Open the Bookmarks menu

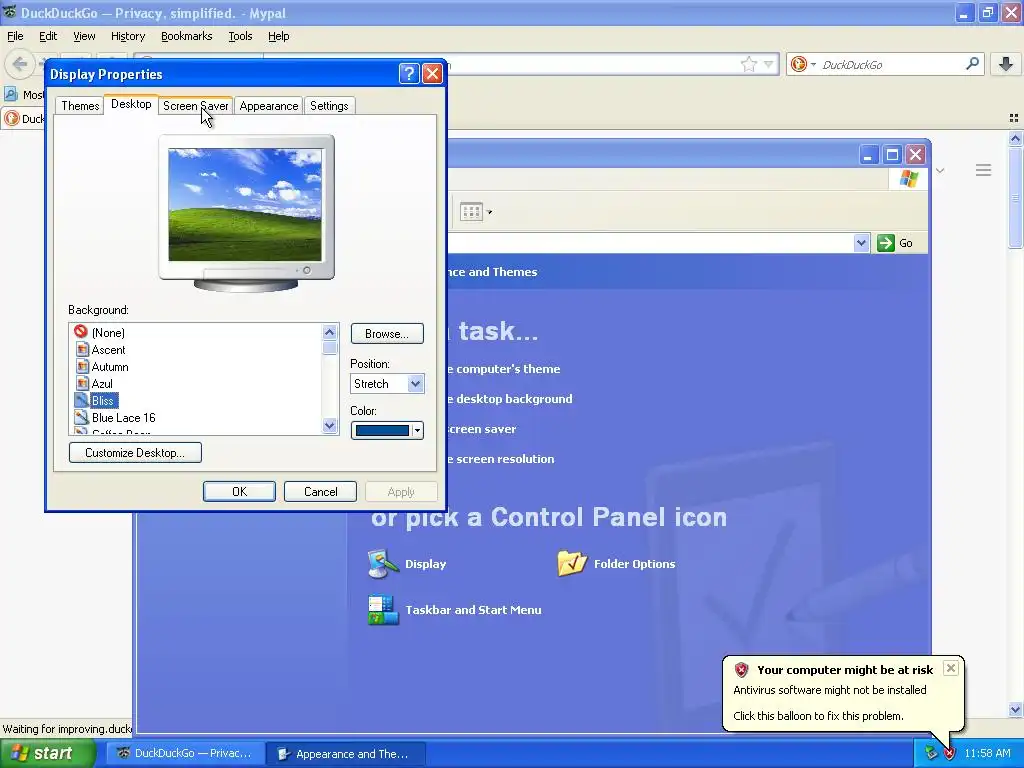[x=186, y=36]
